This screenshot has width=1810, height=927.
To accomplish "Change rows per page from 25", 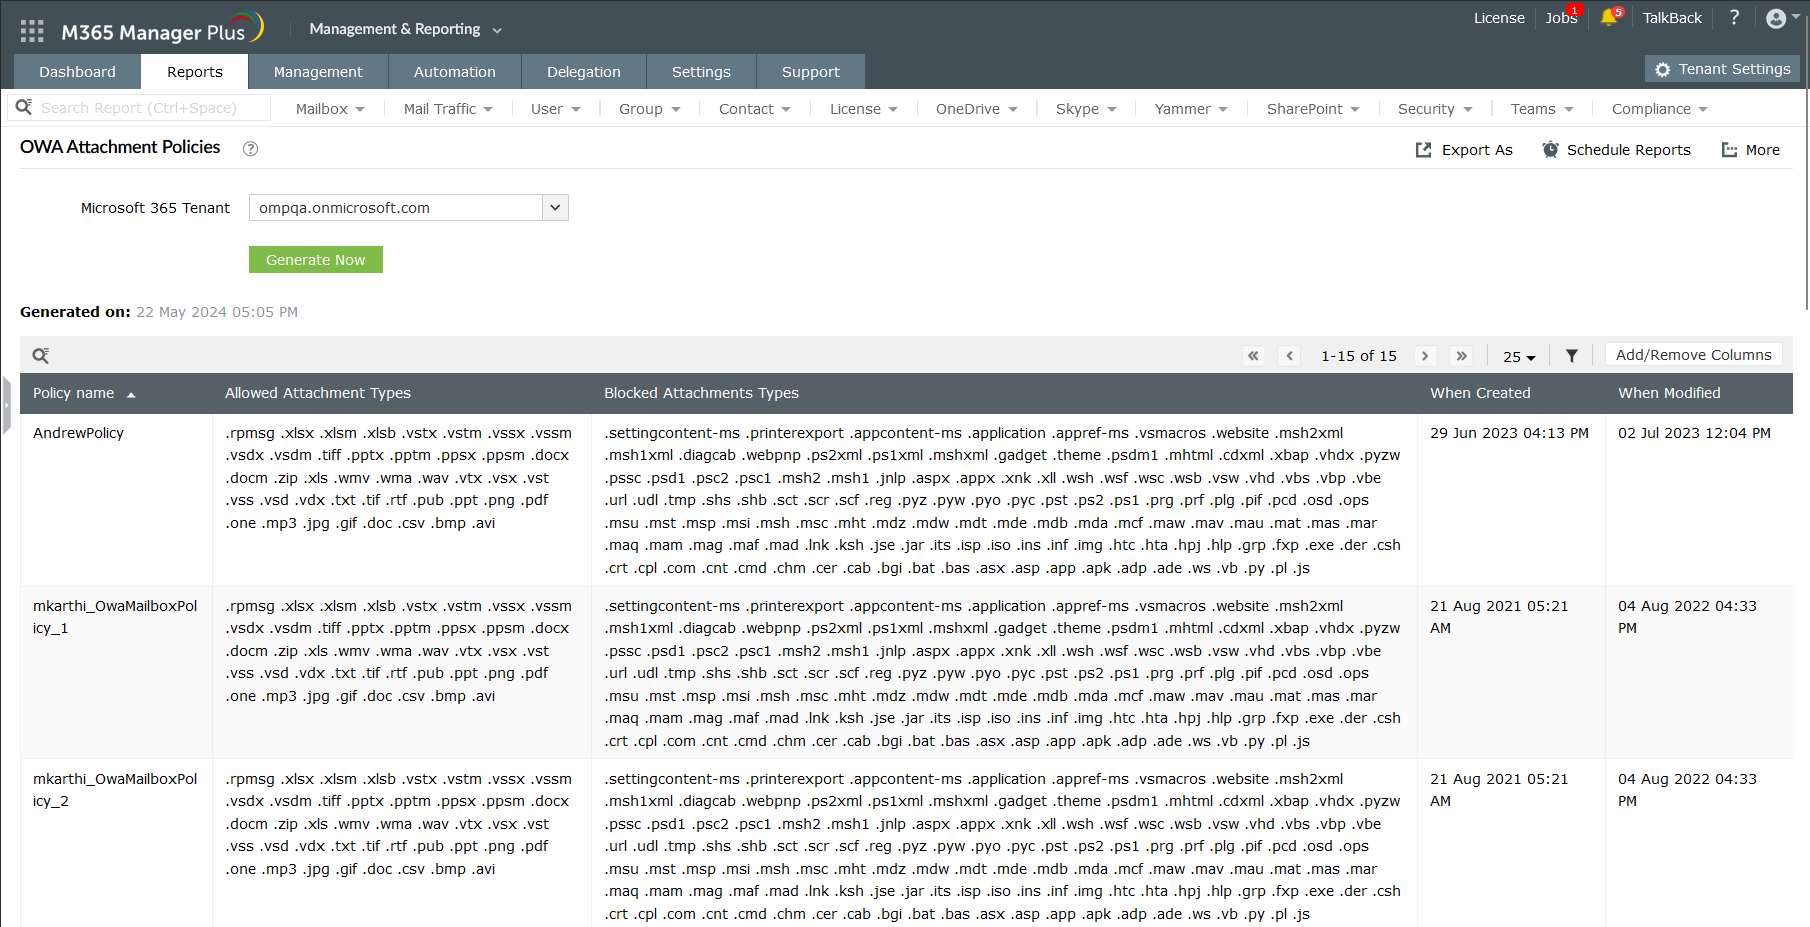I will point(1519,357).
